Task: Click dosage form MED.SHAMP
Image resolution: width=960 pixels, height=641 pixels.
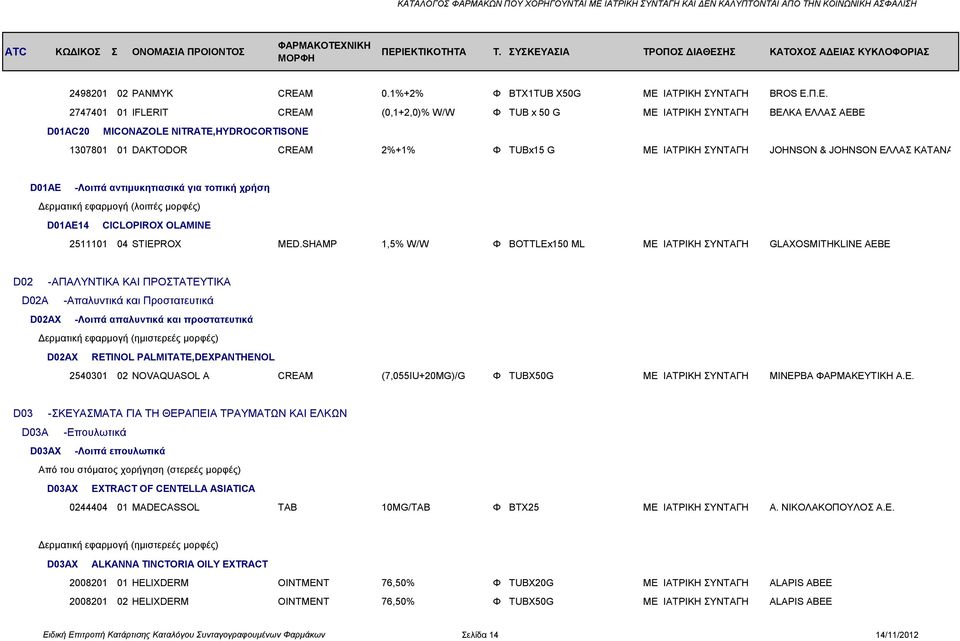Action: point(307,244)
